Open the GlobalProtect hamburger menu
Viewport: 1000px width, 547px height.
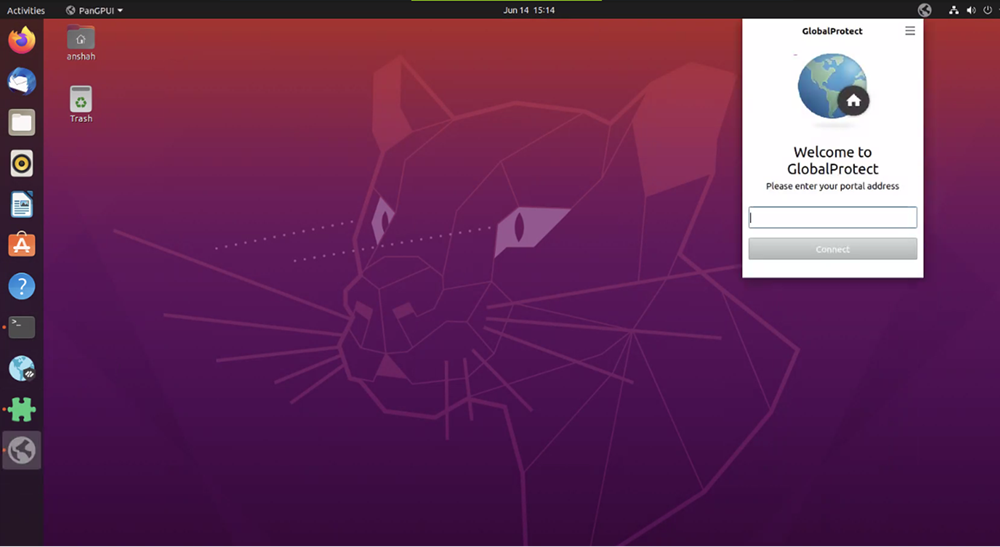point(909,31)
